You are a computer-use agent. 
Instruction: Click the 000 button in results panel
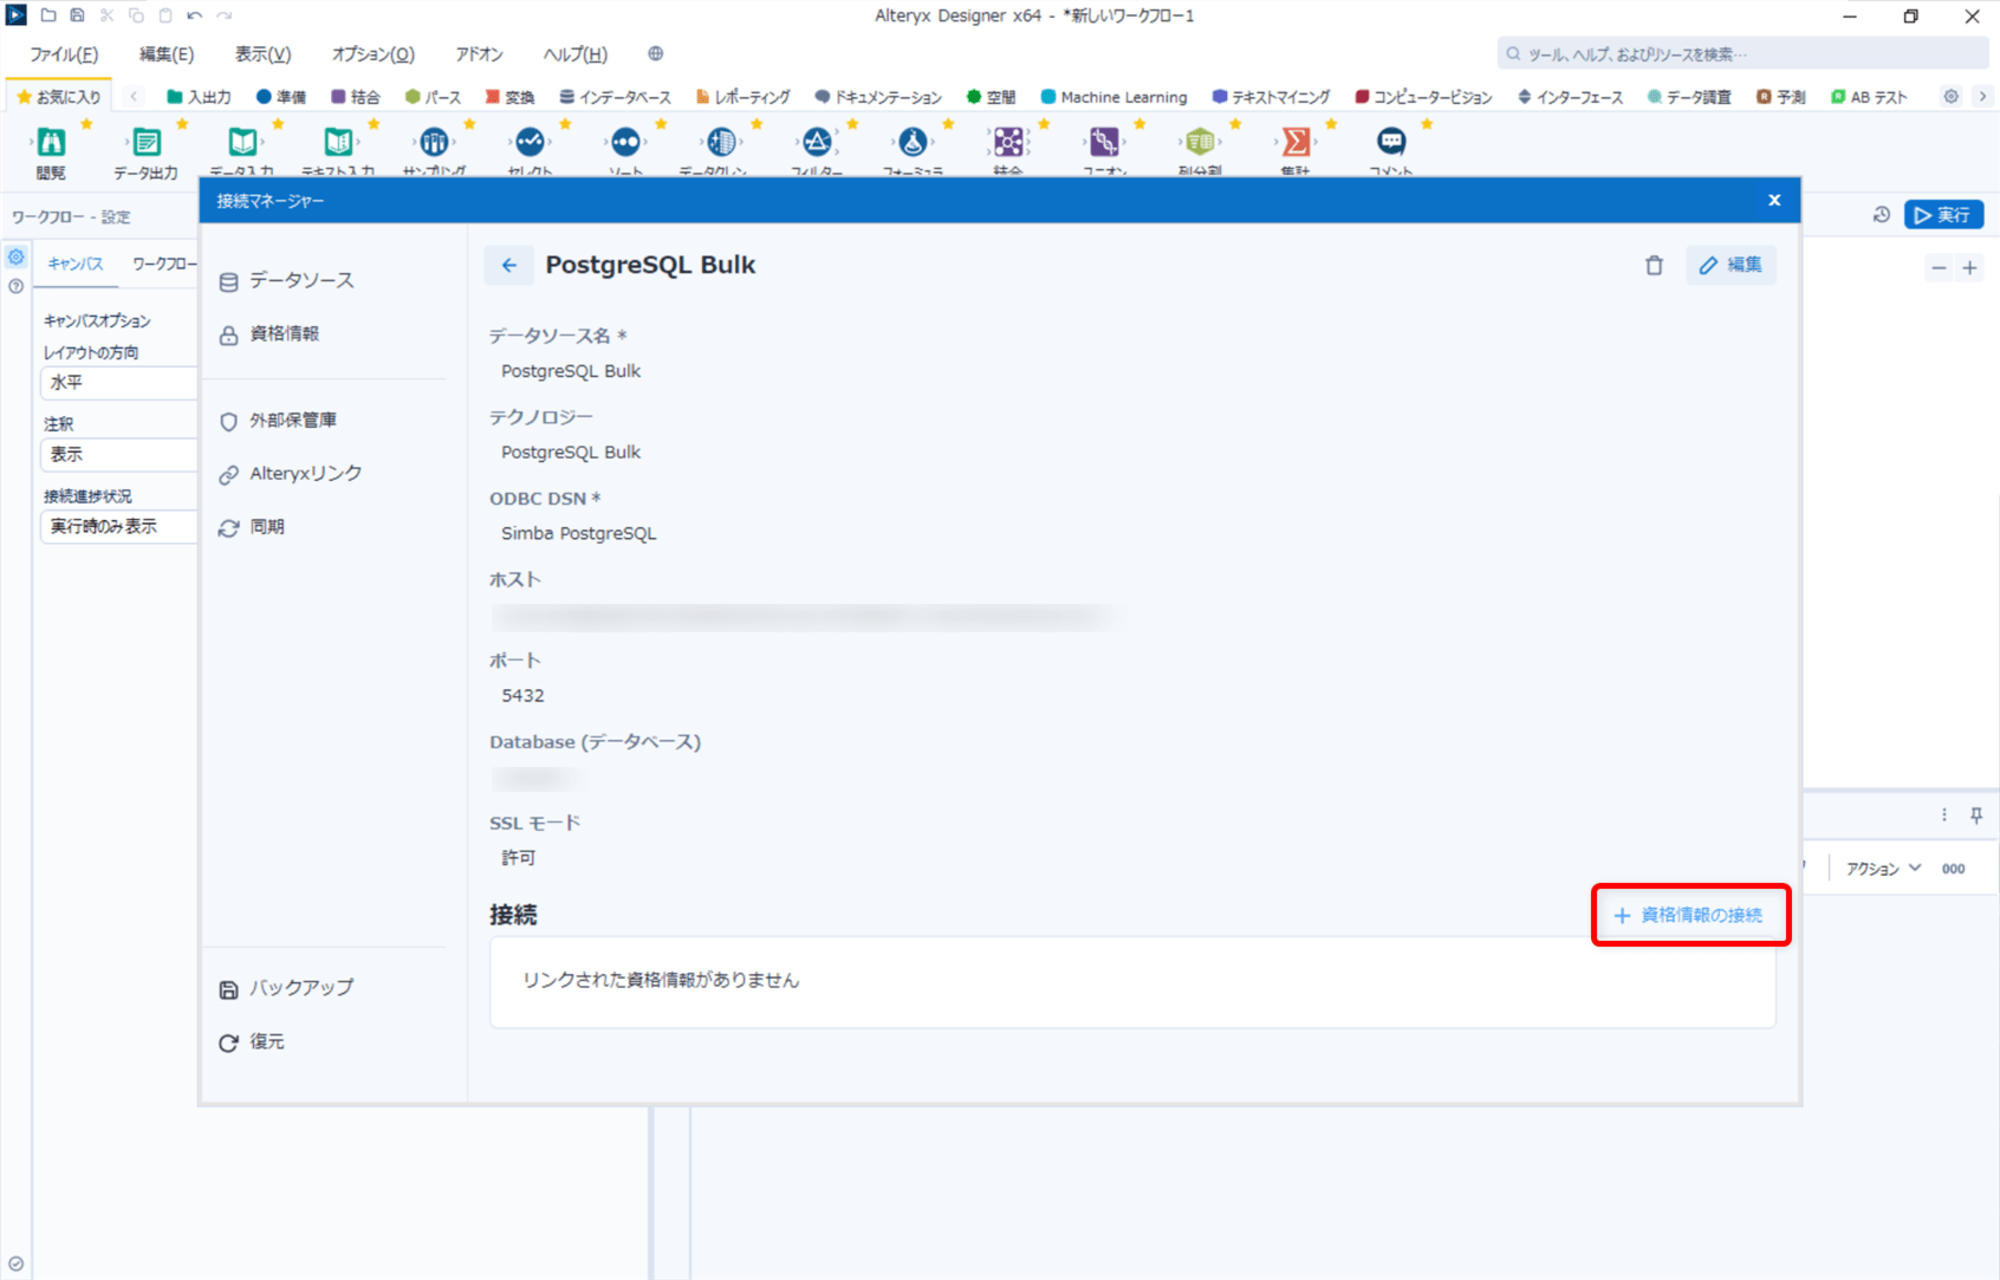point(1953,869)
